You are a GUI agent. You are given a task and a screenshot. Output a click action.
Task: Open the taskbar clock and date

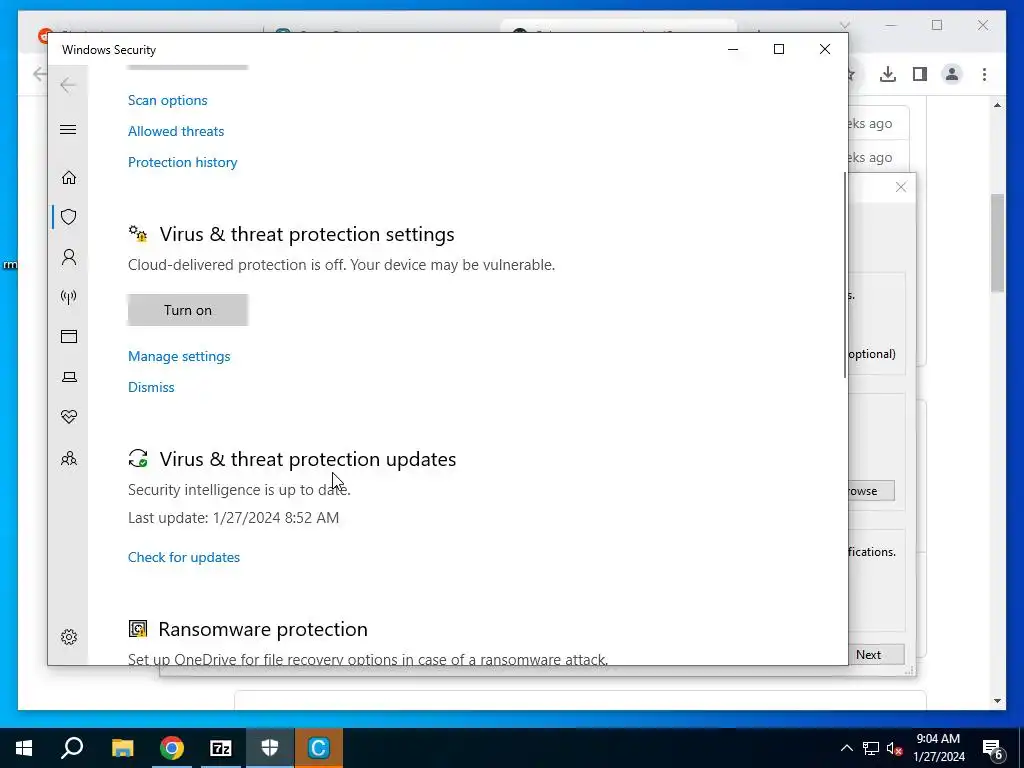click(938, 748)
